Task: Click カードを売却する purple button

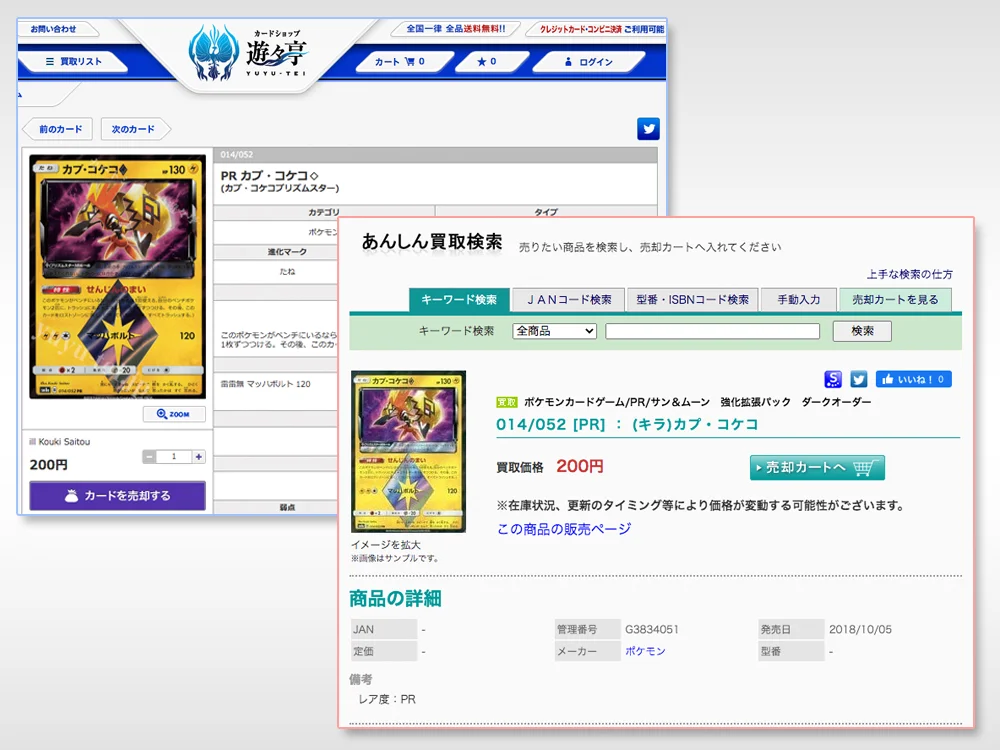Action: 117,496
